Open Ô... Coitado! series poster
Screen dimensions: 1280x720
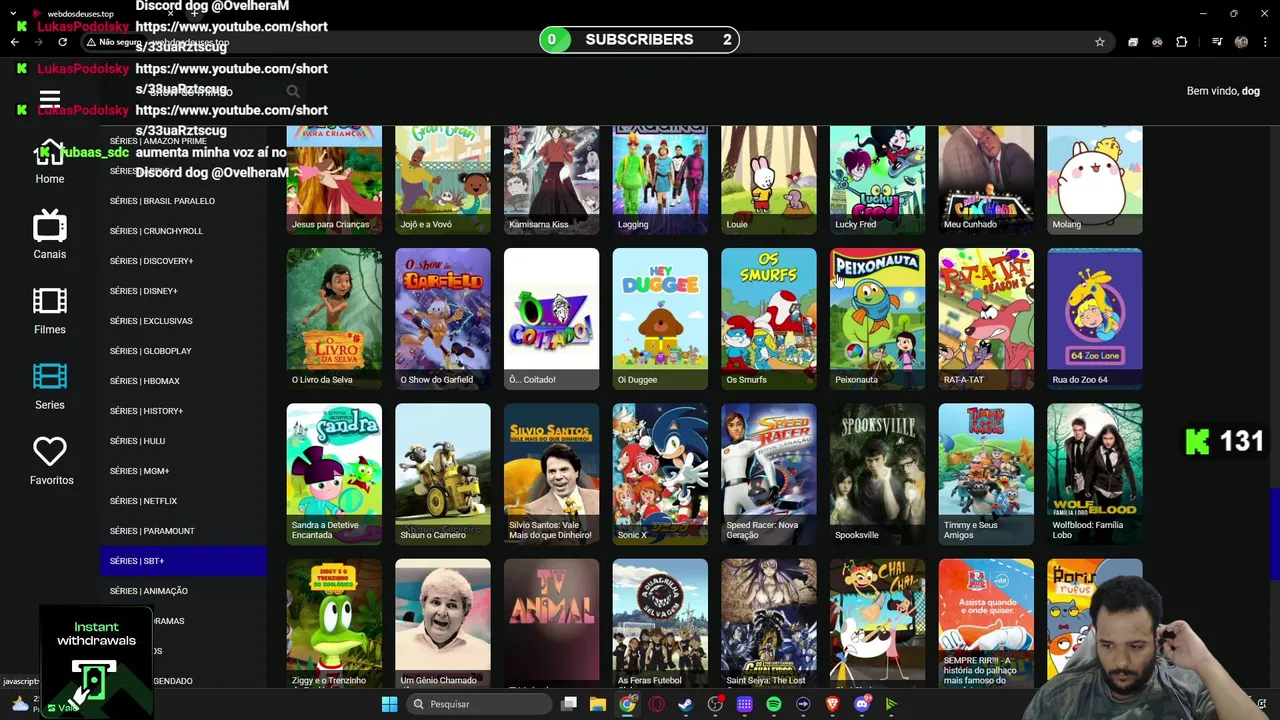[x=551, y=318]
